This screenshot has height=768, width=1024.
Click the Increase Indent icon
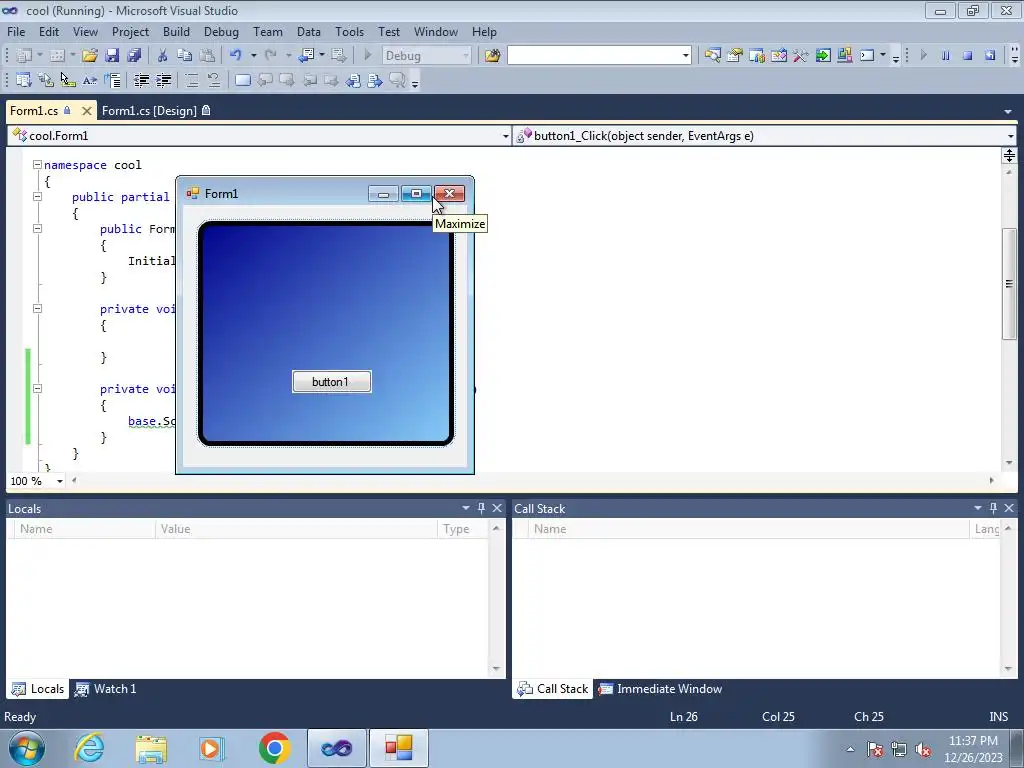point(163,80)
